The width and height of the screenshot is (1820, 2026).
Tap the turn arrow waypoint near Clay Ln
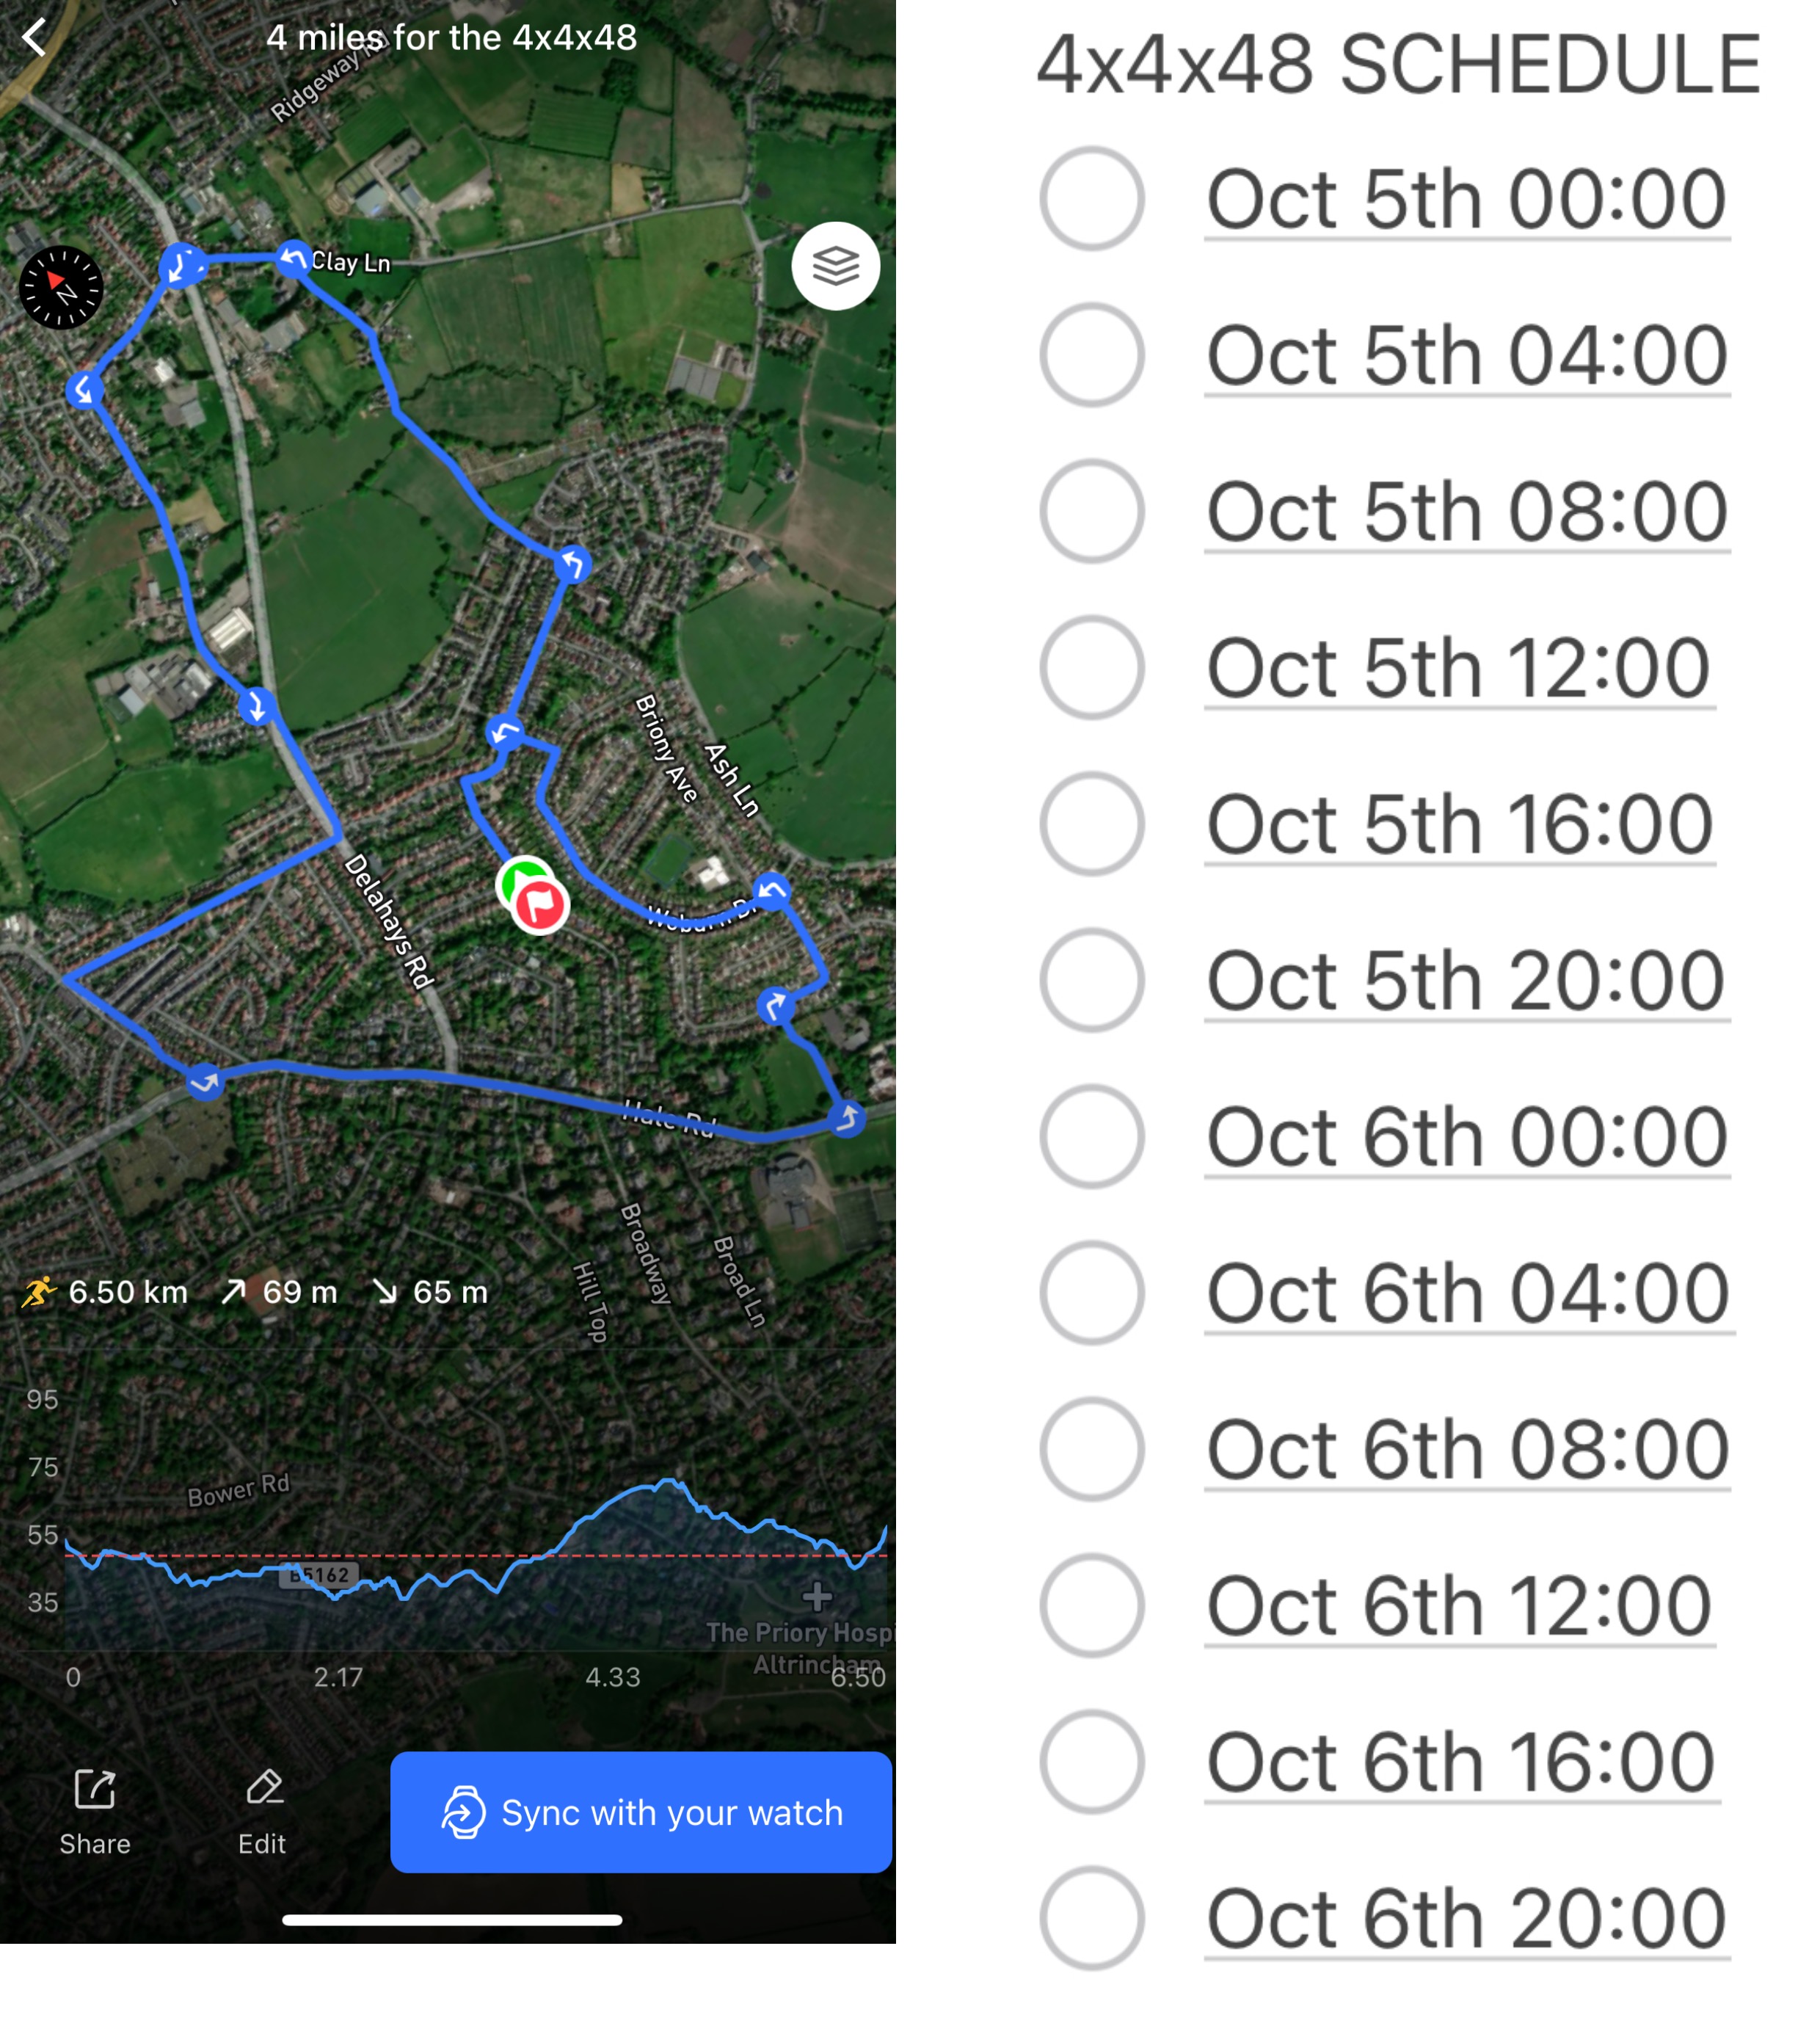click(293, 258)
